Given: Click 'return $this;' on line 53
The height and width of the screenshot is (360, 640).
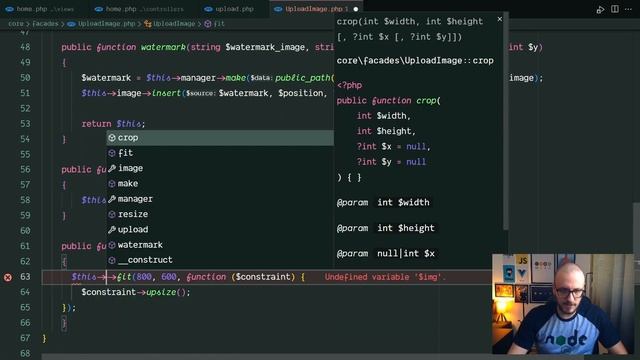Looking at the screenshot, I should click(113, 124).
